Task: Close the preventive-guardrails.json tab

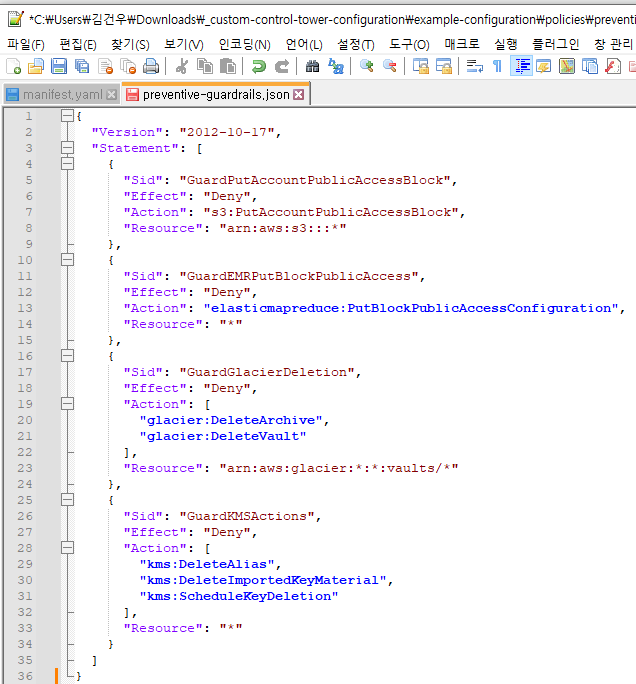Action: click(x=298, y=95)
